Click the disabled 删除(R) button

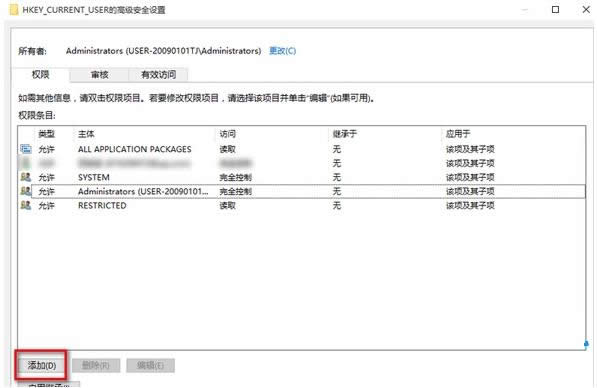96,366
